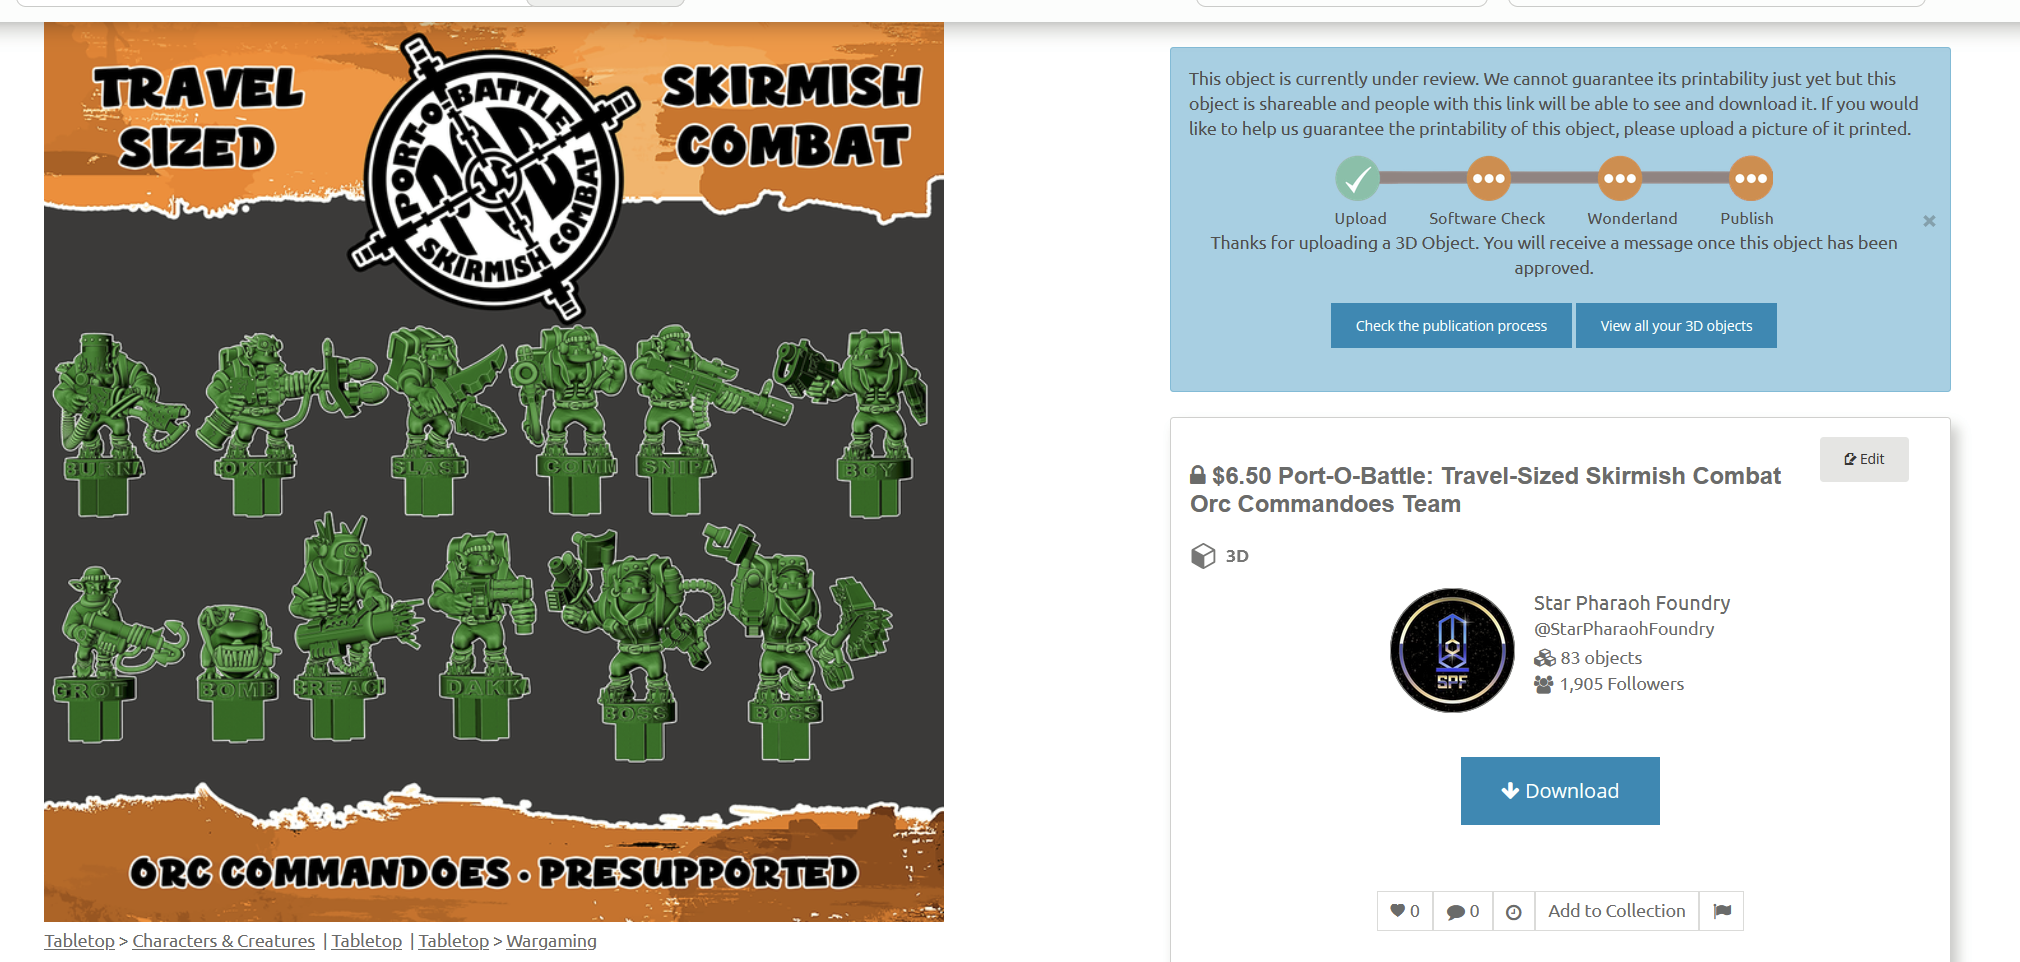Screen dimensions: 2020x962
Task: Click Add to Collection
Action: (x=1617, y=911)
